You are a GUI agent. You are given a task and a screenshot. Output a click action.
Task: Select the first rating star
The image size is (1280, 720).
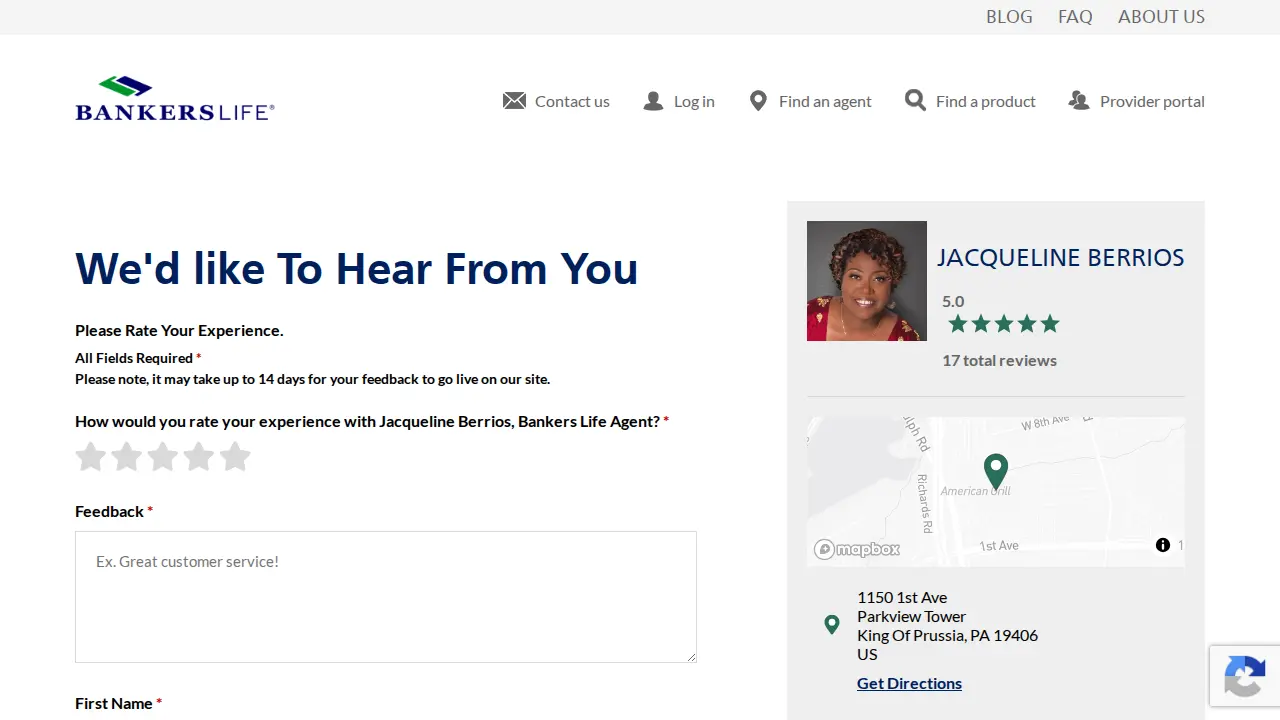pyautogui.click(x=91, y=457)
